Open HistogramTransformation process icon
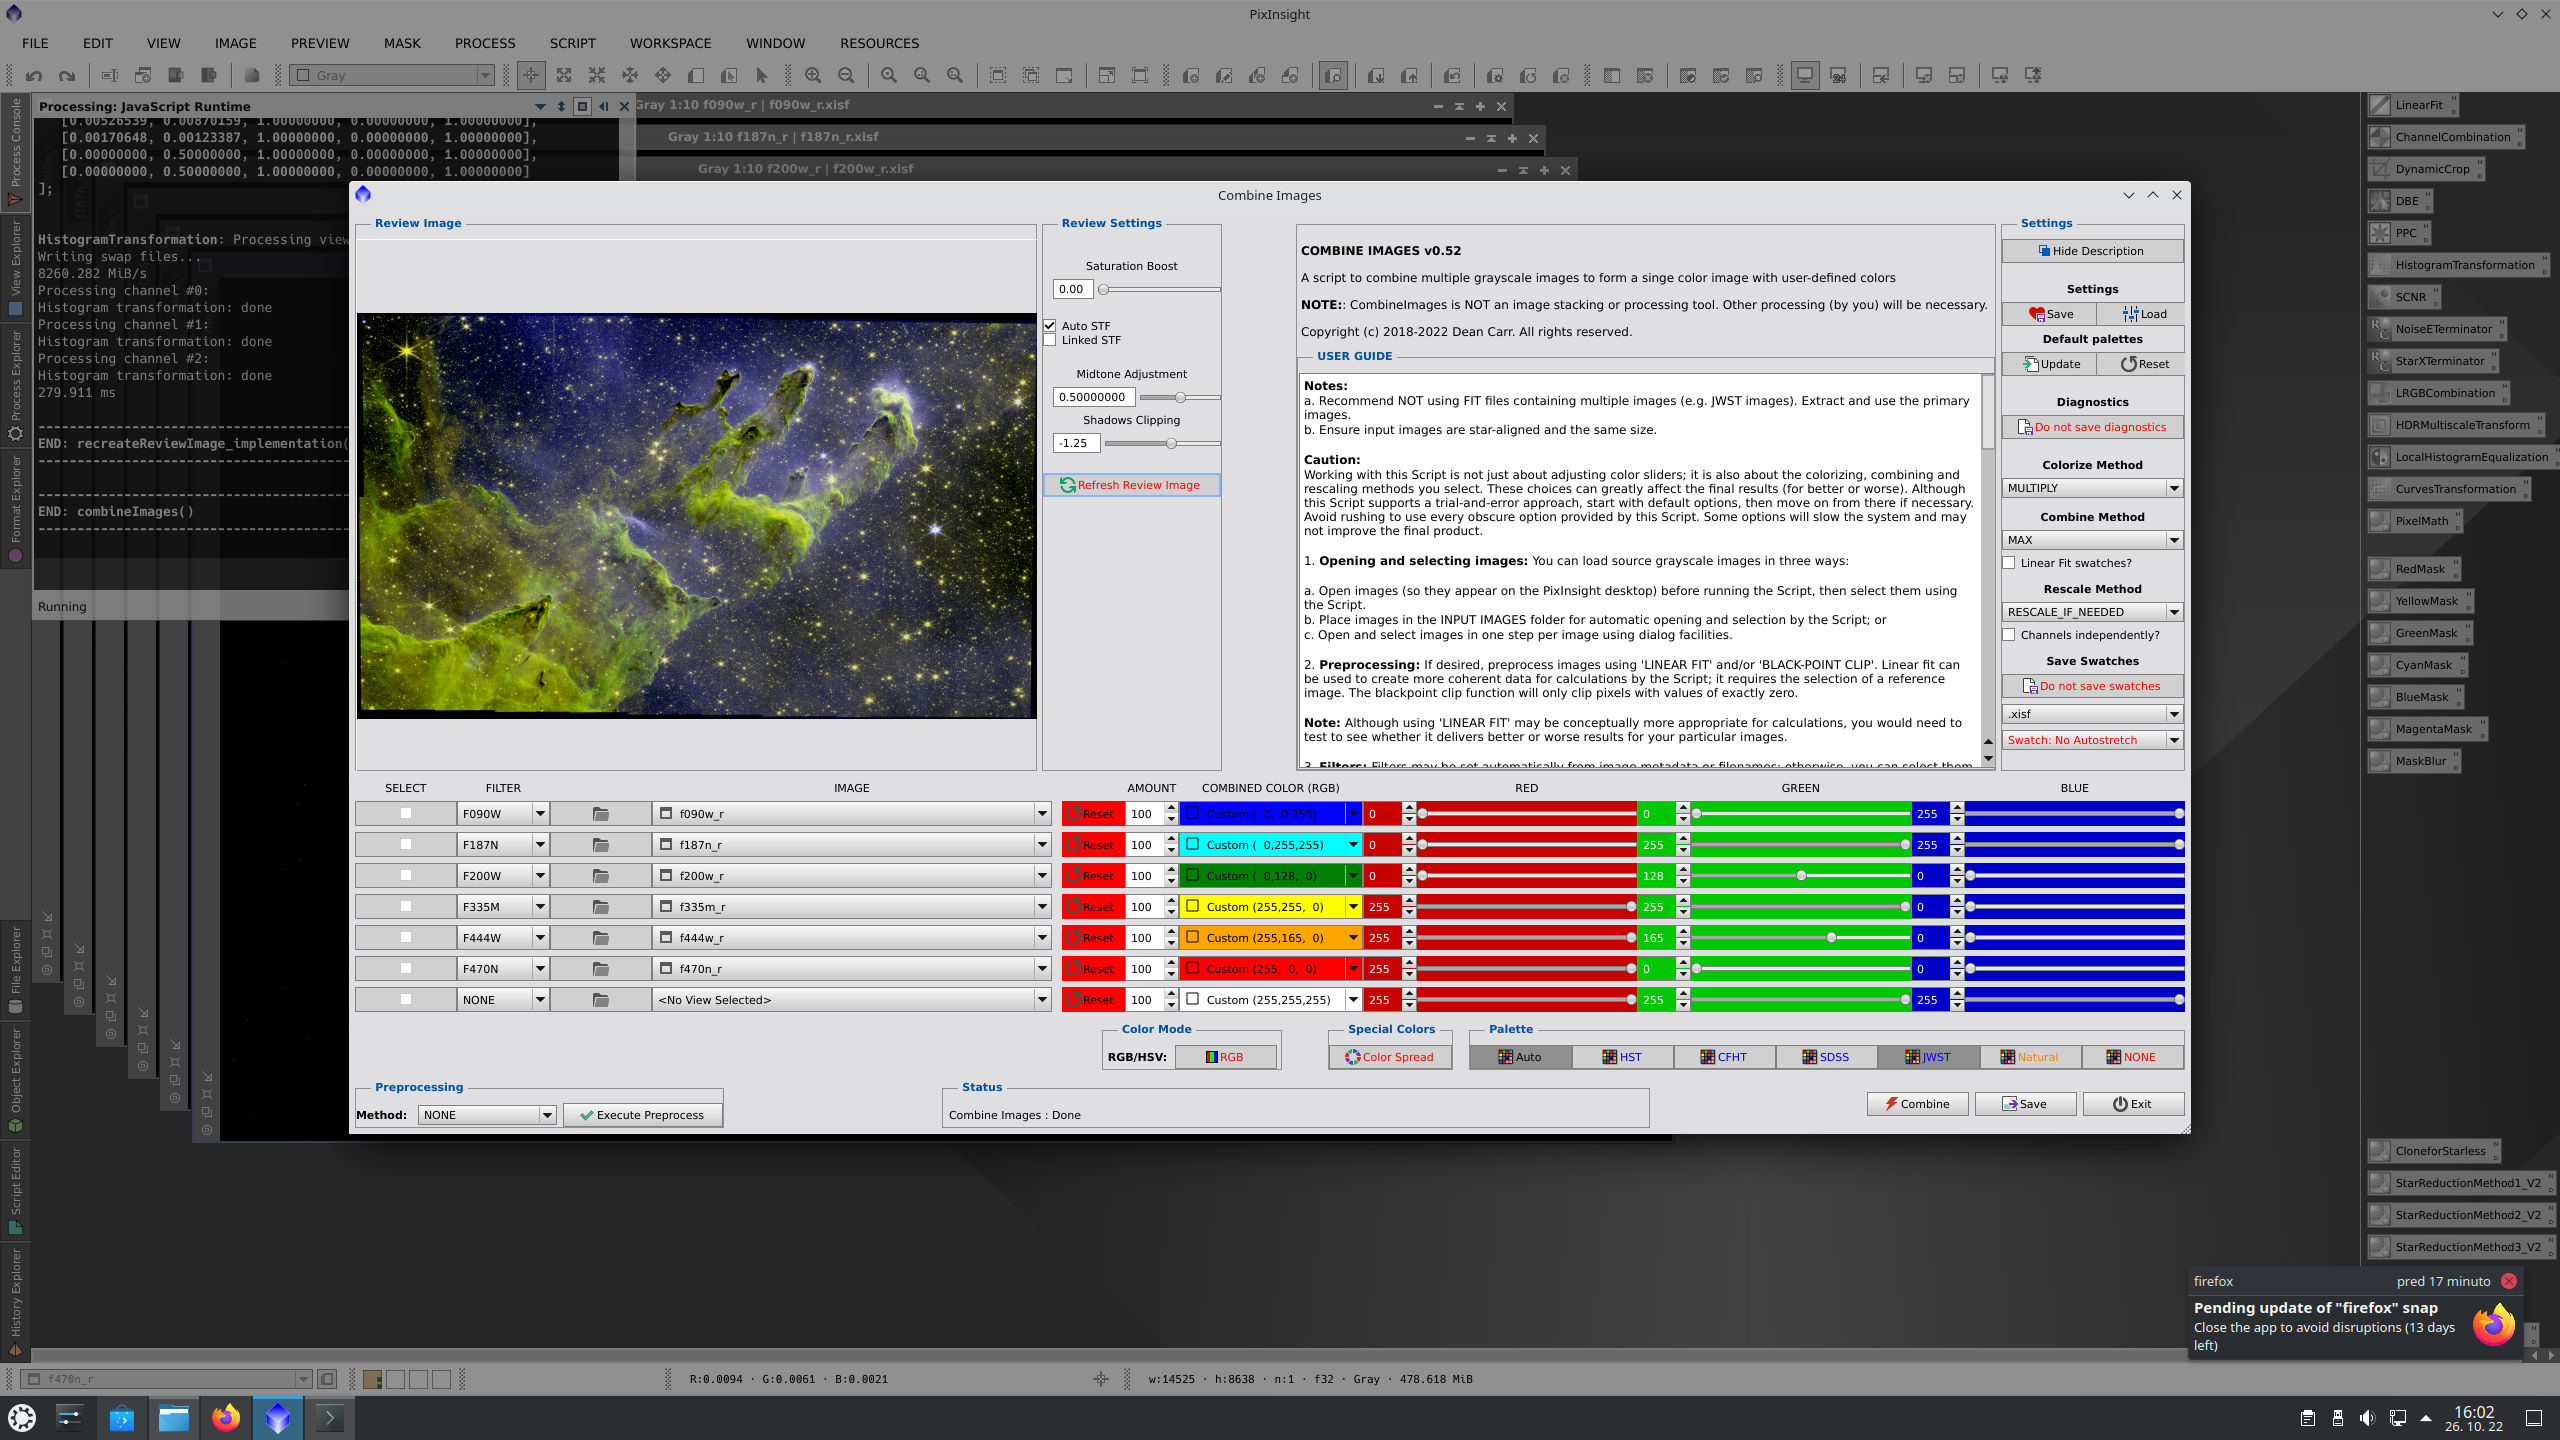This screenshot has height=1440, width=2560. click(x=2458, y=265)
